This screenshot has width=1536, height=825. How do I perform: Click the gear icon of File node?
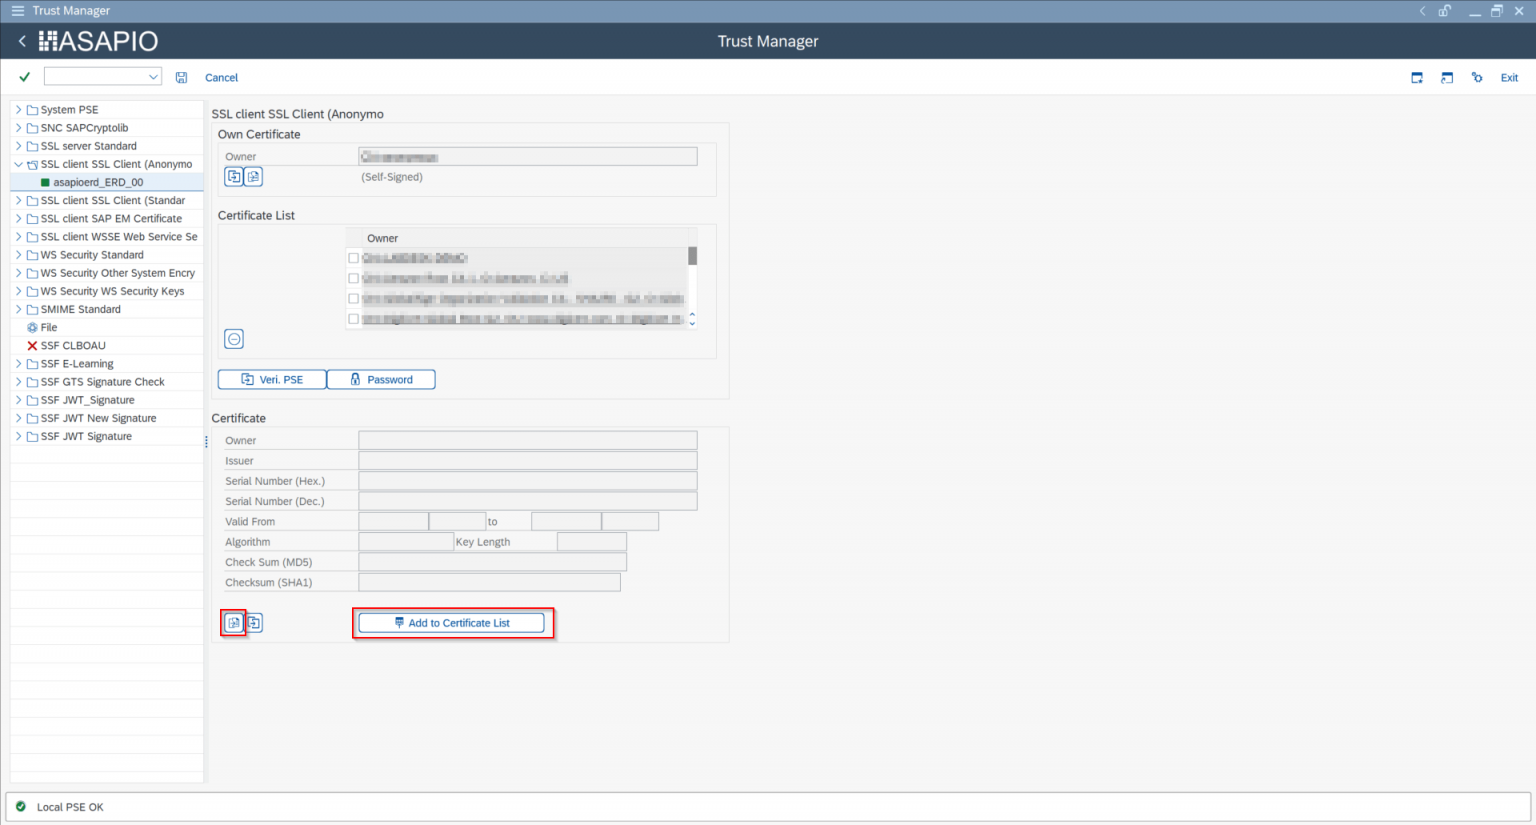32,328
